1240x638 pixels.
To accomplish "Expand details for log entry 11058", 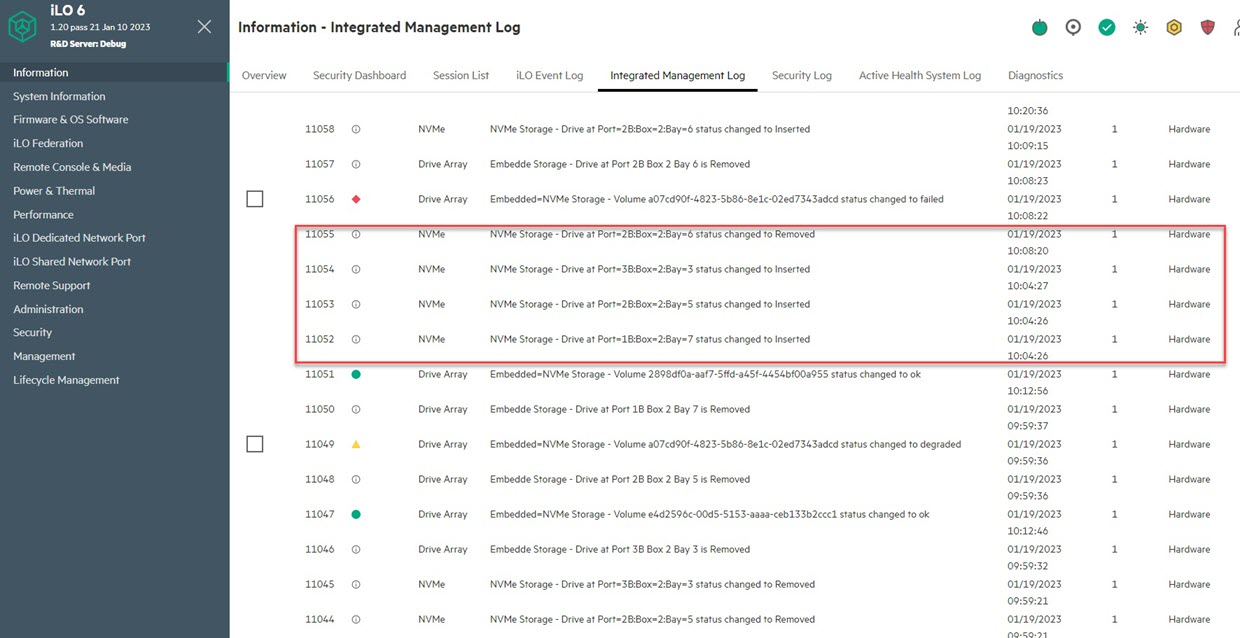I will point(356,128).
